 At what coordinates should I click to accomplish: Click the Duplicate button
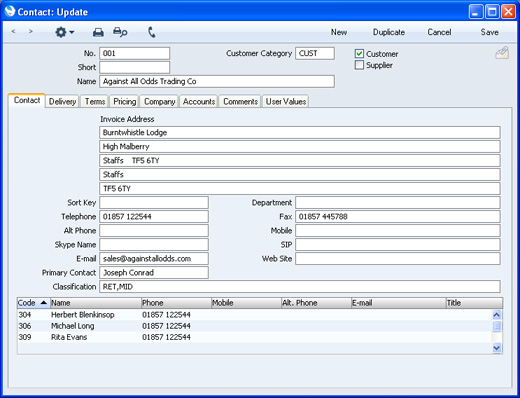pos(389,32)
